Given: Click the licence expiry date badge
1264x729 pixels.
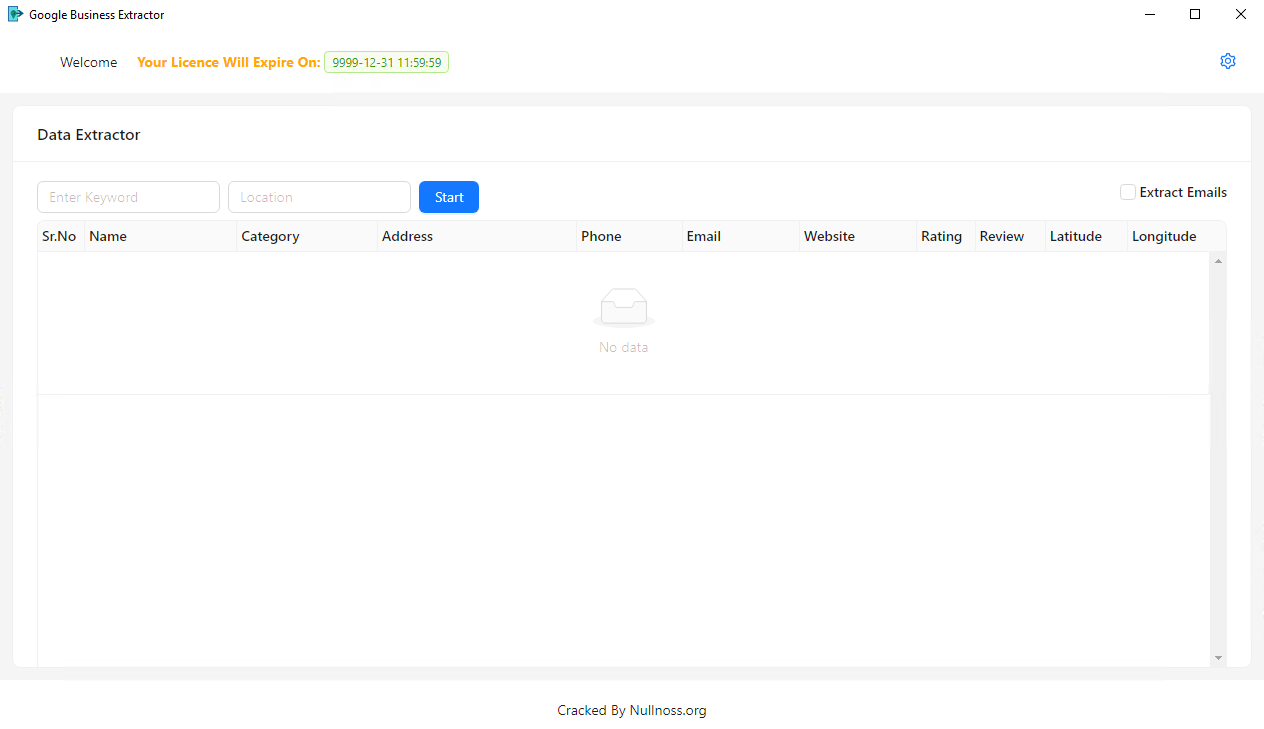Looking at the screenshot, I should tap(386, 62).
